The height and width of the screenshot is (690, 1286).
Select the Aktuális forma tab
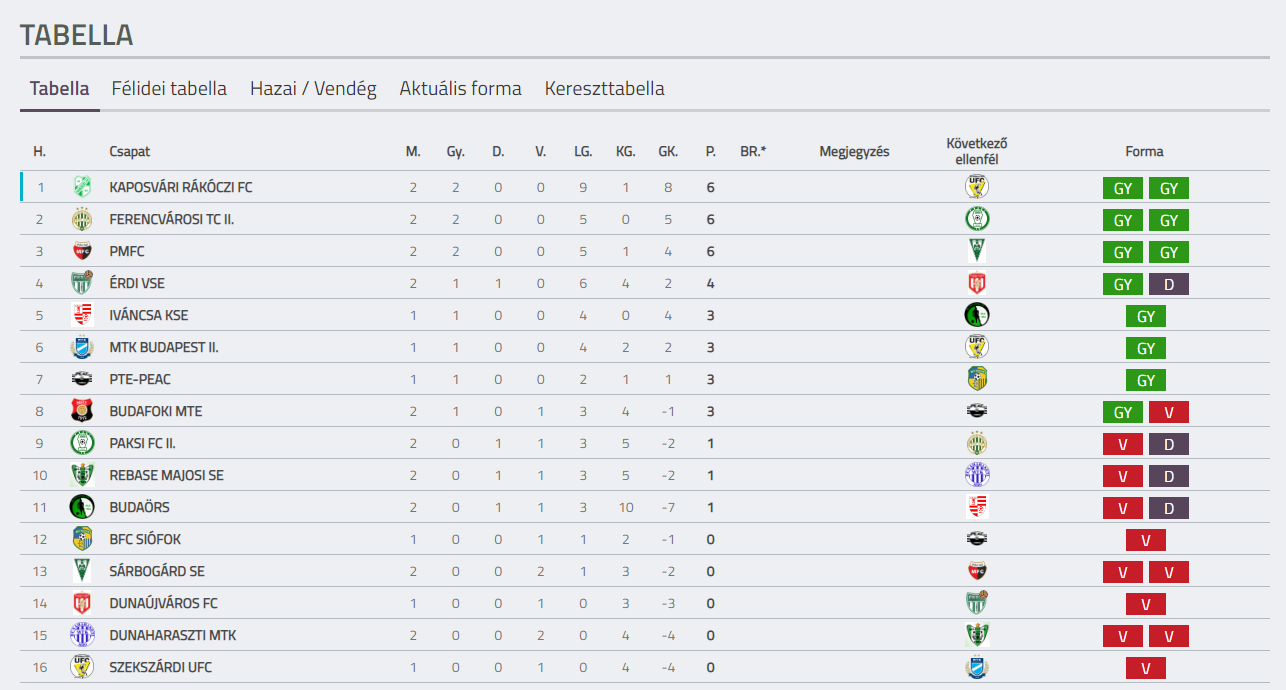[461, 88]
